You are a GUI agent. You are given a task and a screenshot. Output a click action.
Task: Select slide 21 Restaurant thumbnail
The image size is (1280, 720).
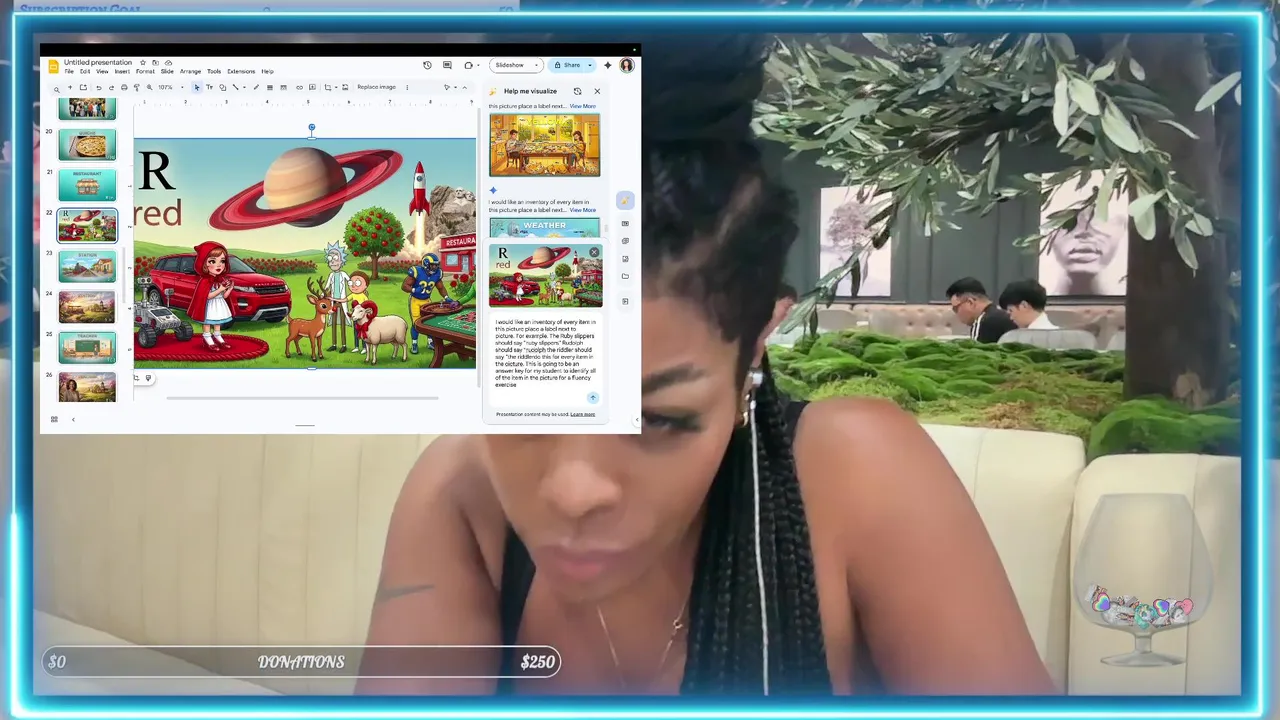tap(87, 185)
